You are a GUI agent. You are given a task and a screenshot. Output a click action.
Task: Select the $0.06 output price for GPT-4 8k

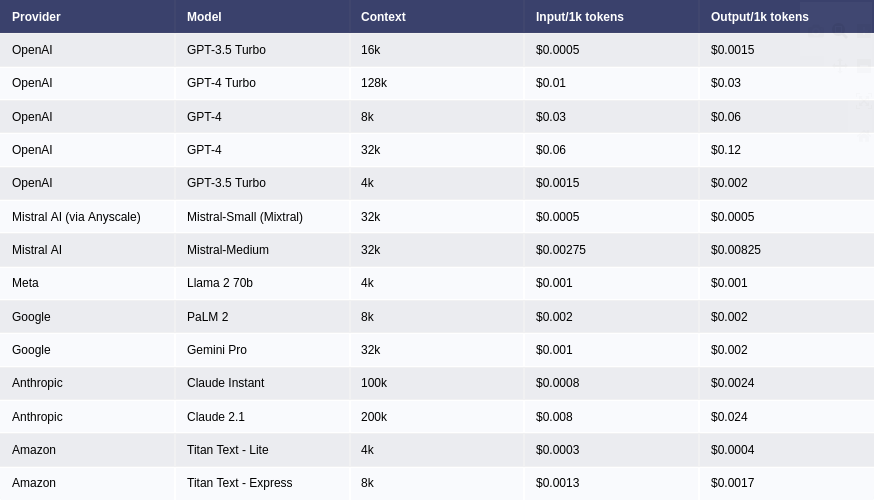(x=726, y=116)
